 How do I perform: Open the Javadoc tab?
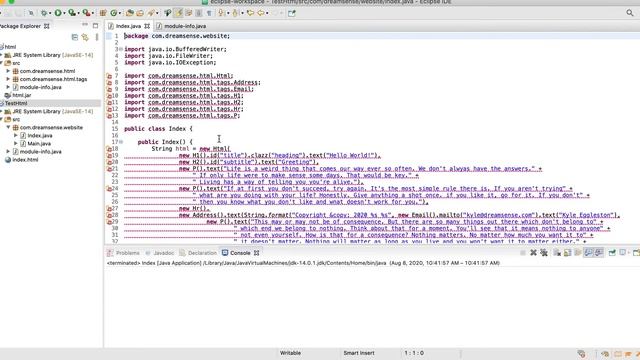click(160, 253)
